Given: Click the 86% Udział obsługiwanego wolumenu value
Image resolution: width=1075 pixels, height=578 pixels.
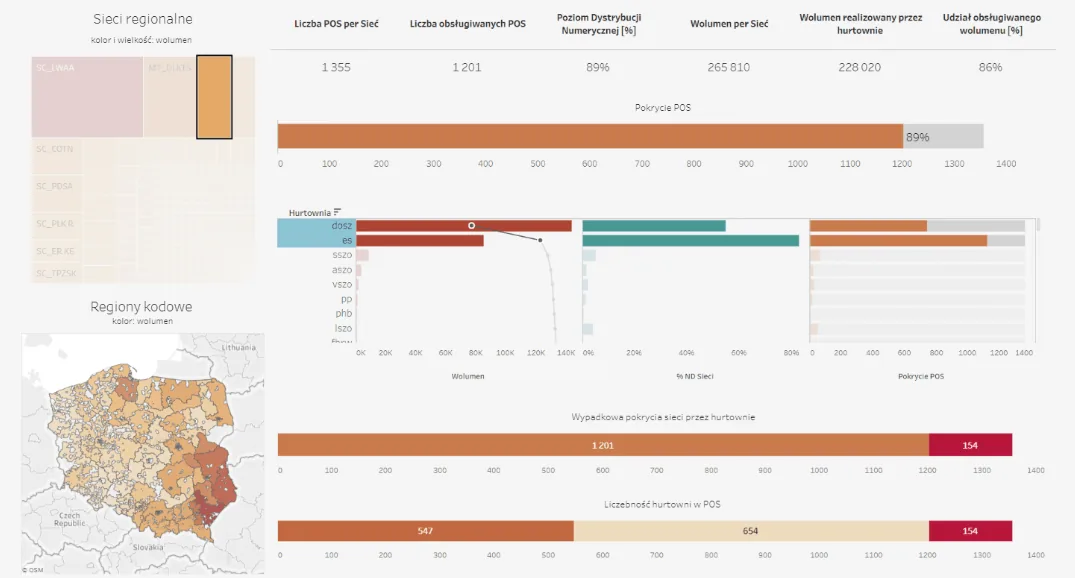Looking at the screenshot, I should coord(991,67).
